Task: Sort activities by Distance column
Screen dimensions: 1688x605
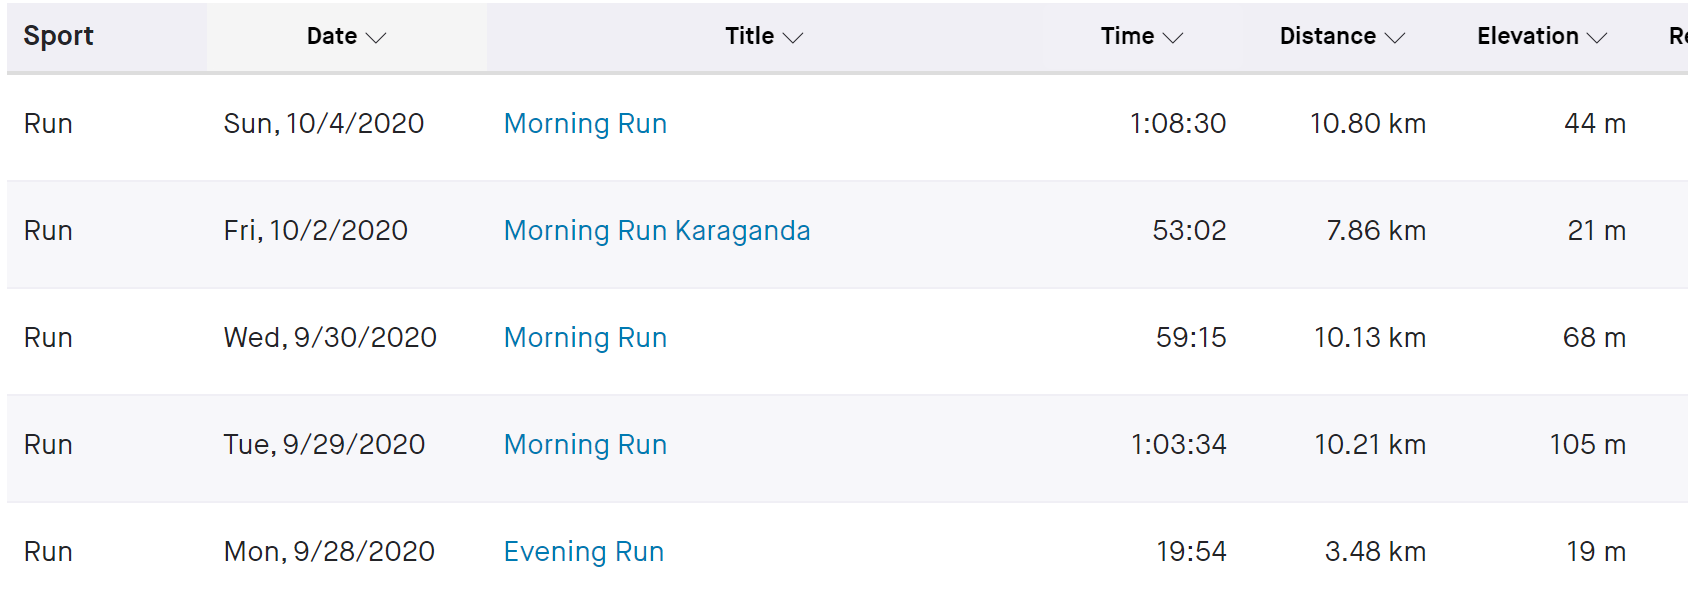Action: (x=1328, y=37)
